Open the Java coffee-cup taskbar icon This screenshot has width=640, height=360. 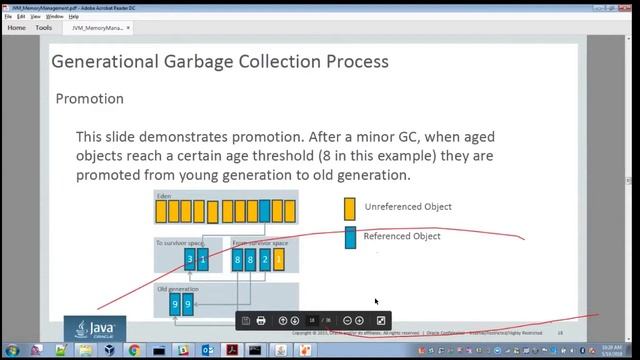click(280, 350)
